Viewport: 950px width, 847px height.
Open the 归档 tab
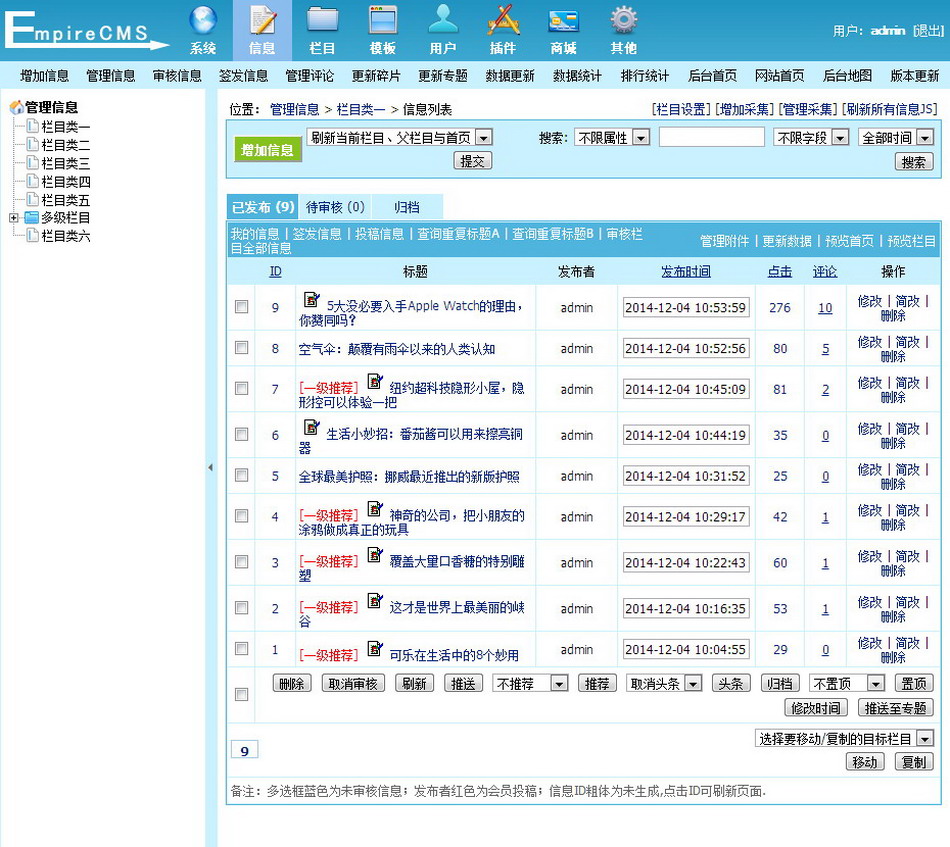[406, 207]
